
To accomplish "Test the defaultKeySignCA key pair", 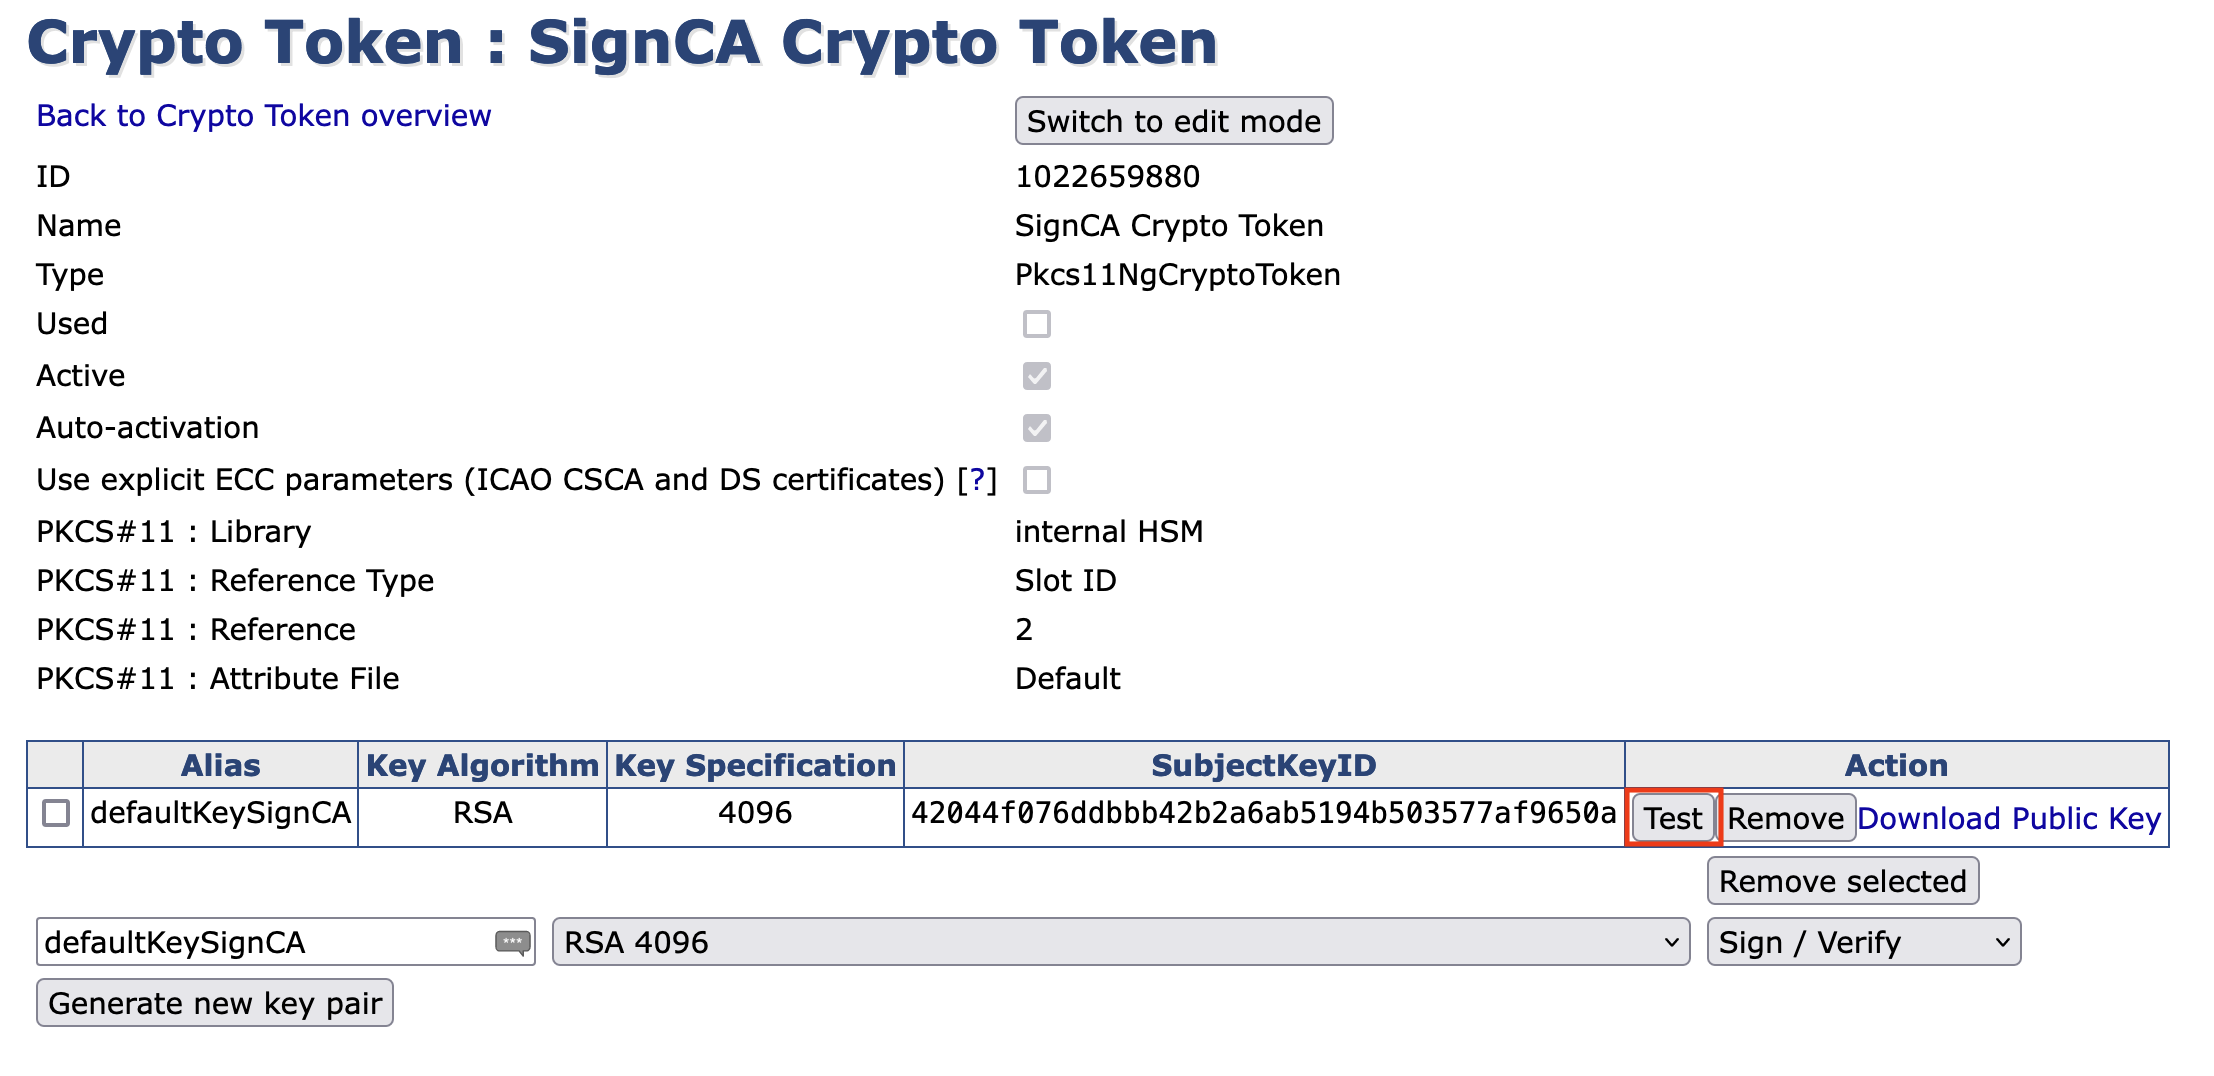I will point(1672,817).
